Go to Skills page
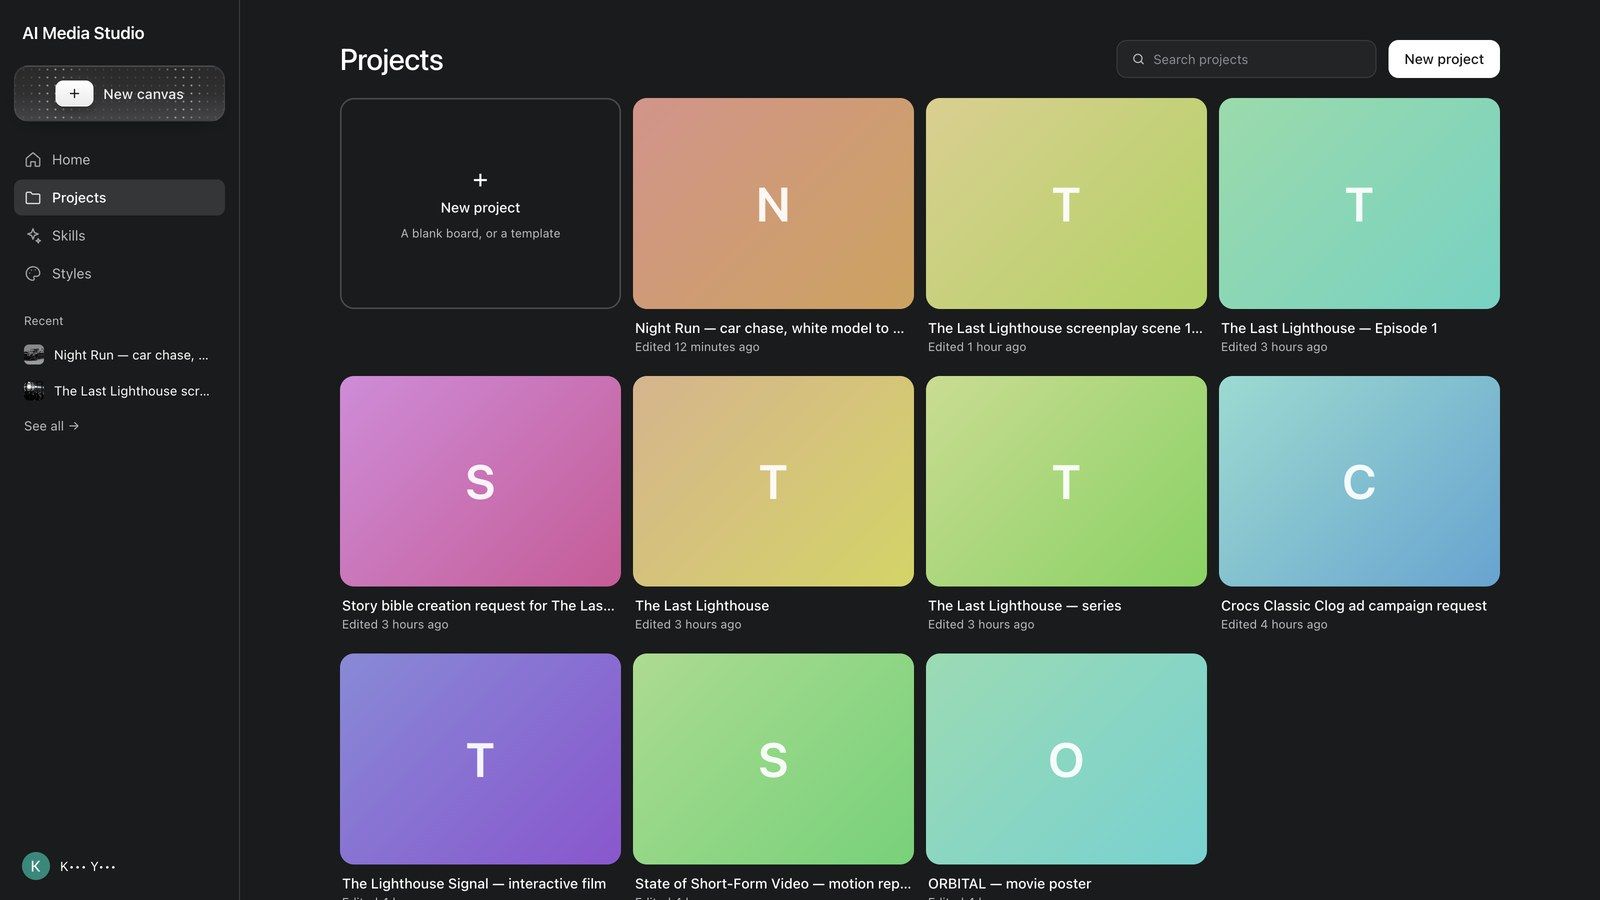Screen dimensions: 1600x900 (119, 236)
